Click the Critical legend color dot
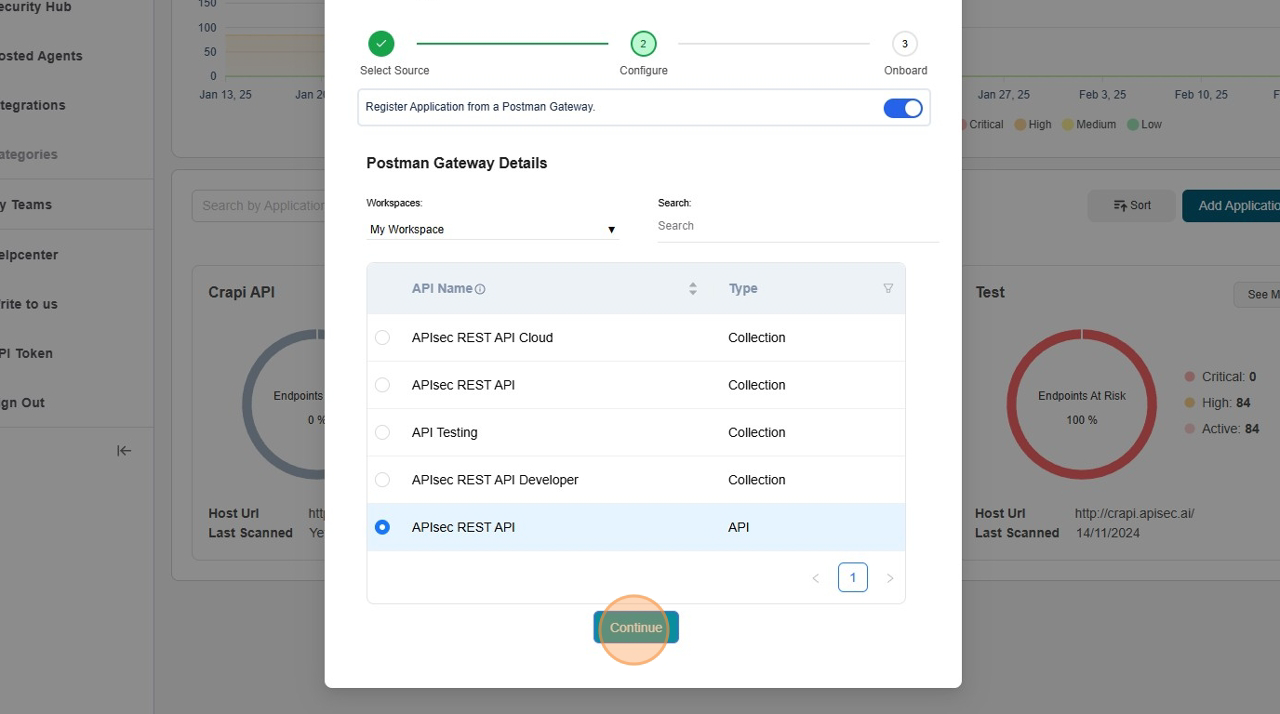1280x714 pixels. (x=964, y=125)
